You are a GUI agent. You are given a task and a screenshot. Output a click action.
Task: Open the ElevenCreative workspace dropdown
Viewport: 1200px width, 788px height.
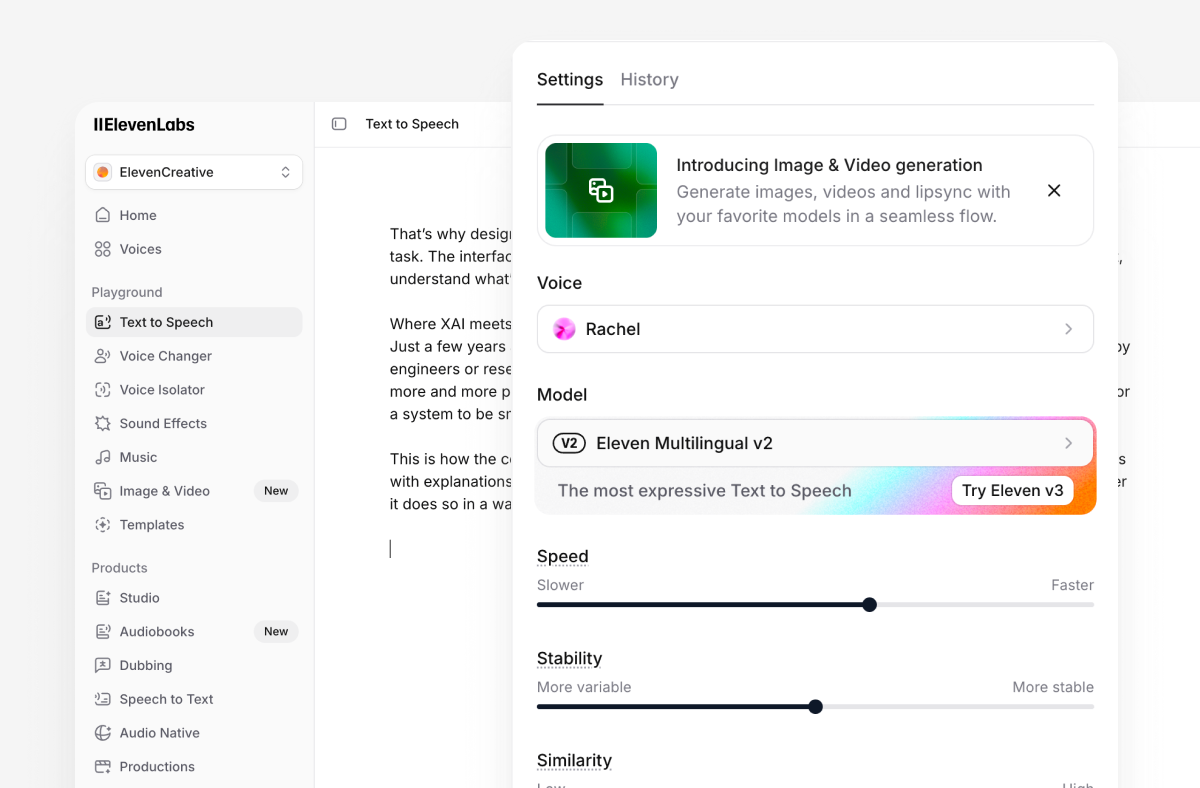(x=194, y=172)
